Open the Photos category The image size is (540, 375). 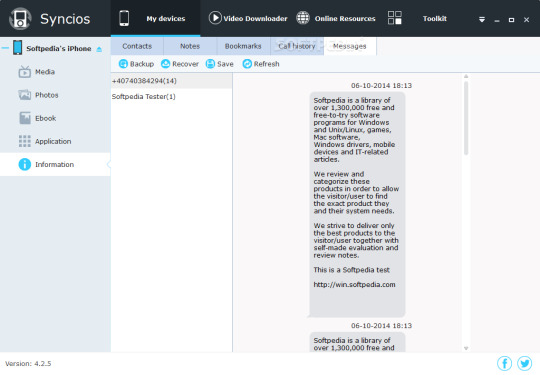tap(46, 95)
